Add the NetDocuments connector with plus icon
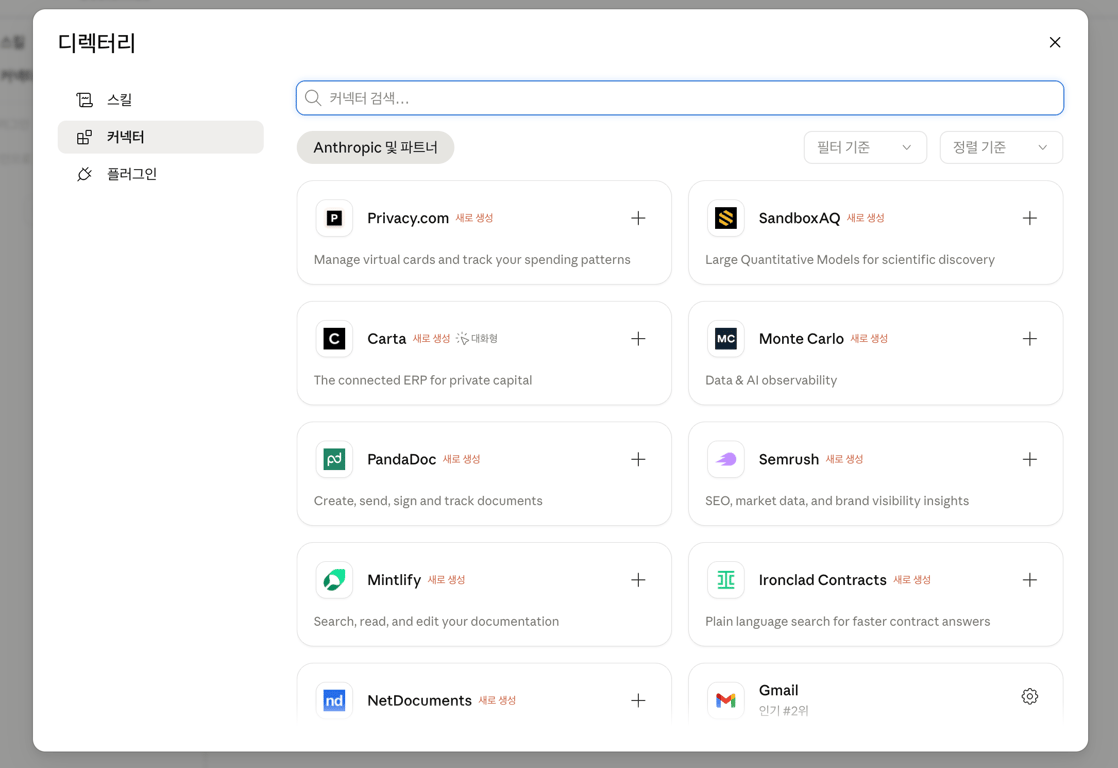 click(638, 700)
